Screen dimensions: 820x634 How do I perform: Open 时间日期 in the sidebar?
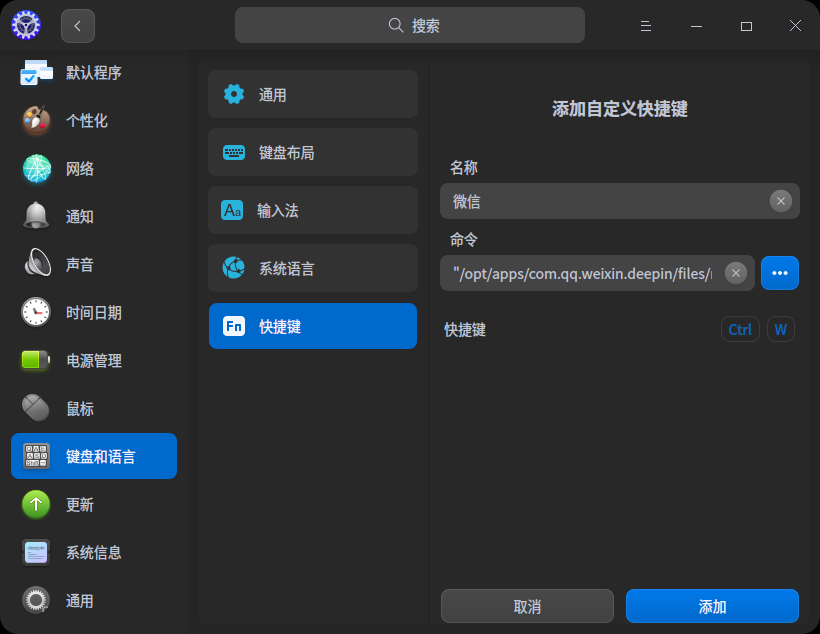94,313
